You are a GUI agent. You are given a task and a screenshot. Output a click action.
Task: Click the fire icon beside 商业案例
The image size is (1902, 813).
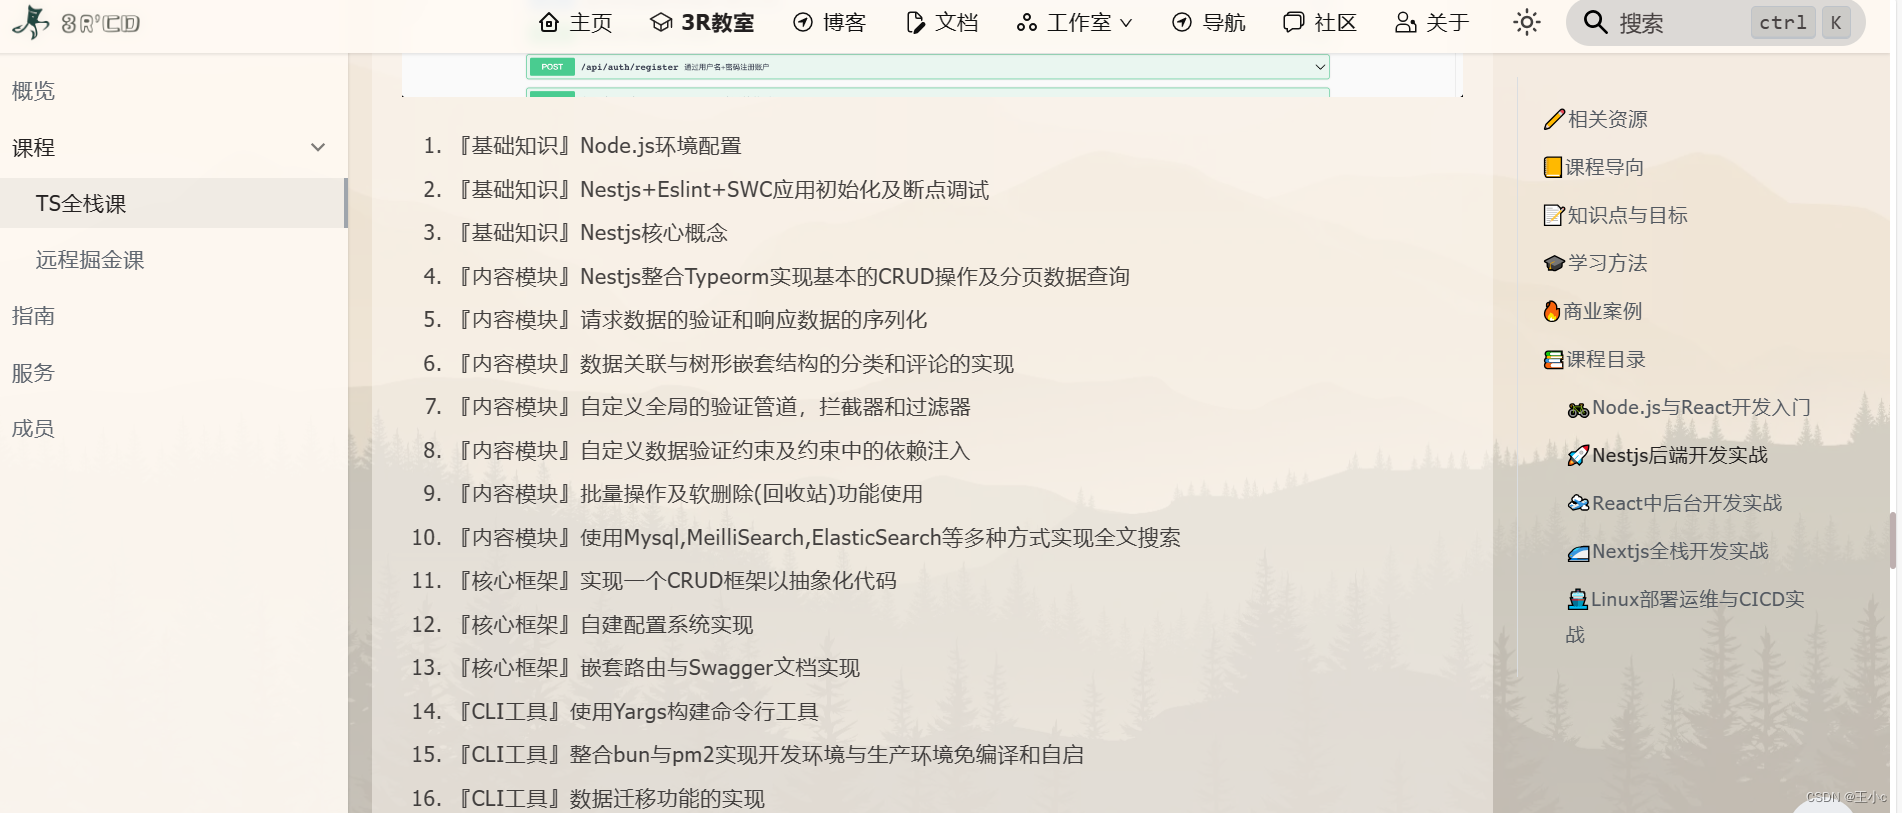coord(1552,311)
